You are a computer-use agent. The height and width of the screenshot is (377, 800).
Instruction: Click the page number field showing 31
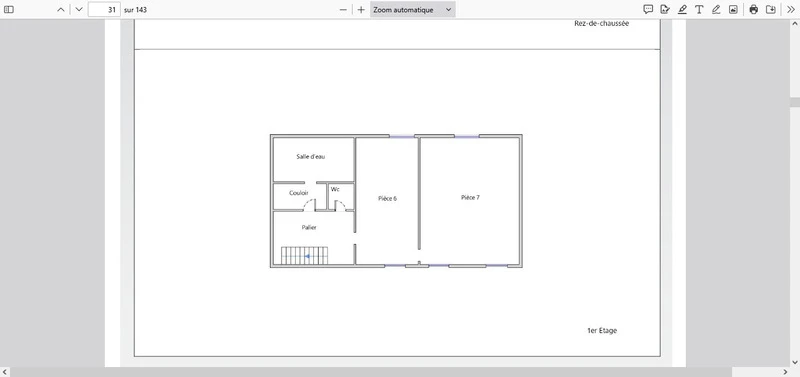[x=104, y=10]
